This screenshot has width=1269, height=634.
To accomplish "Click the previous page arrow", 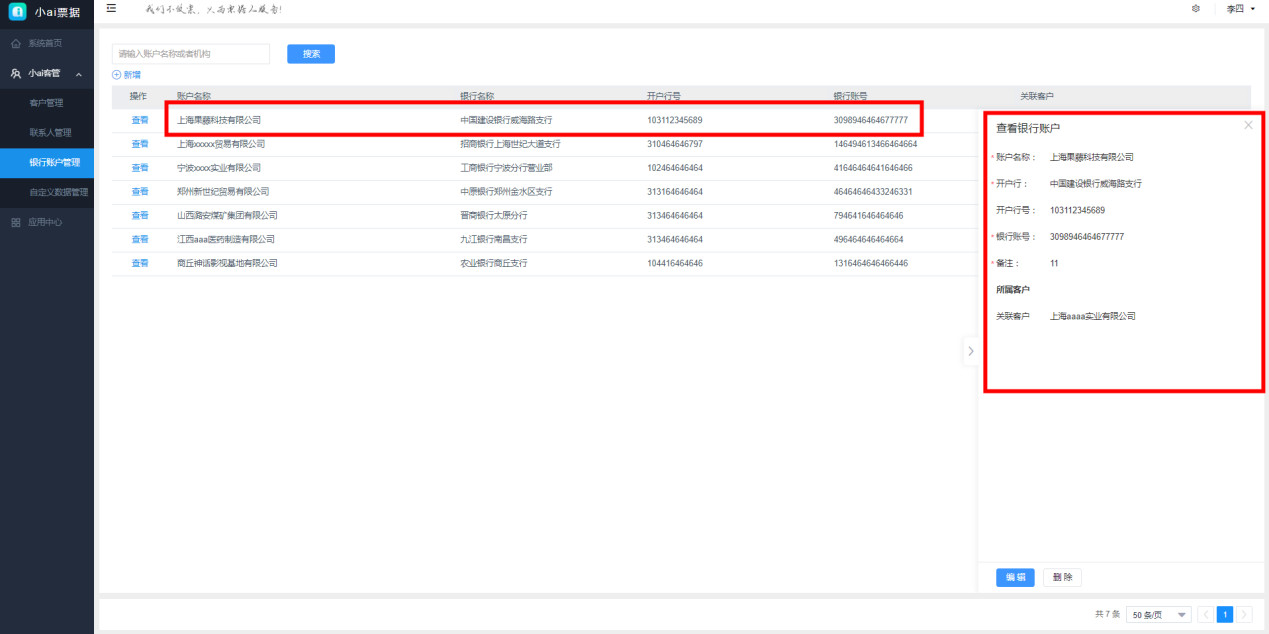I will [1205, 615].
